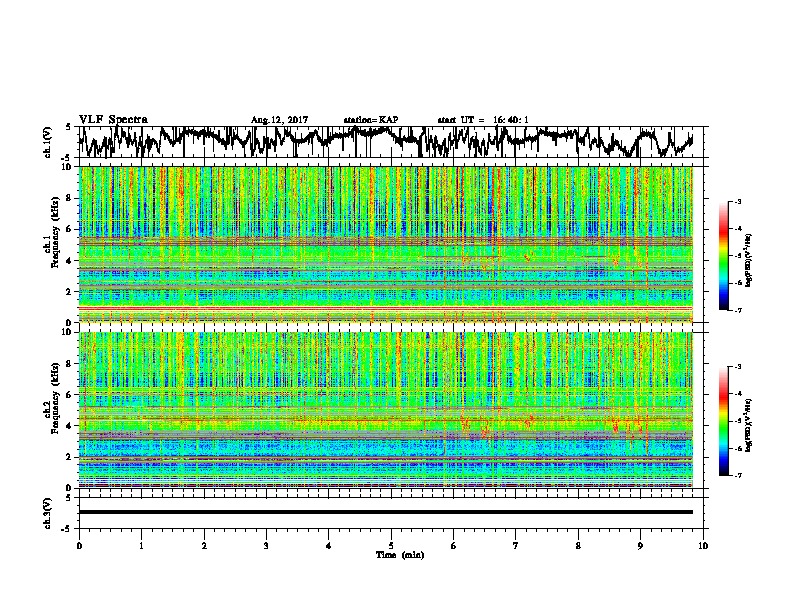Screen dimensions: 792x612
Task: Click the red 1 kHz band in ch.1 spectrogram
Action: tap(385, 307)
